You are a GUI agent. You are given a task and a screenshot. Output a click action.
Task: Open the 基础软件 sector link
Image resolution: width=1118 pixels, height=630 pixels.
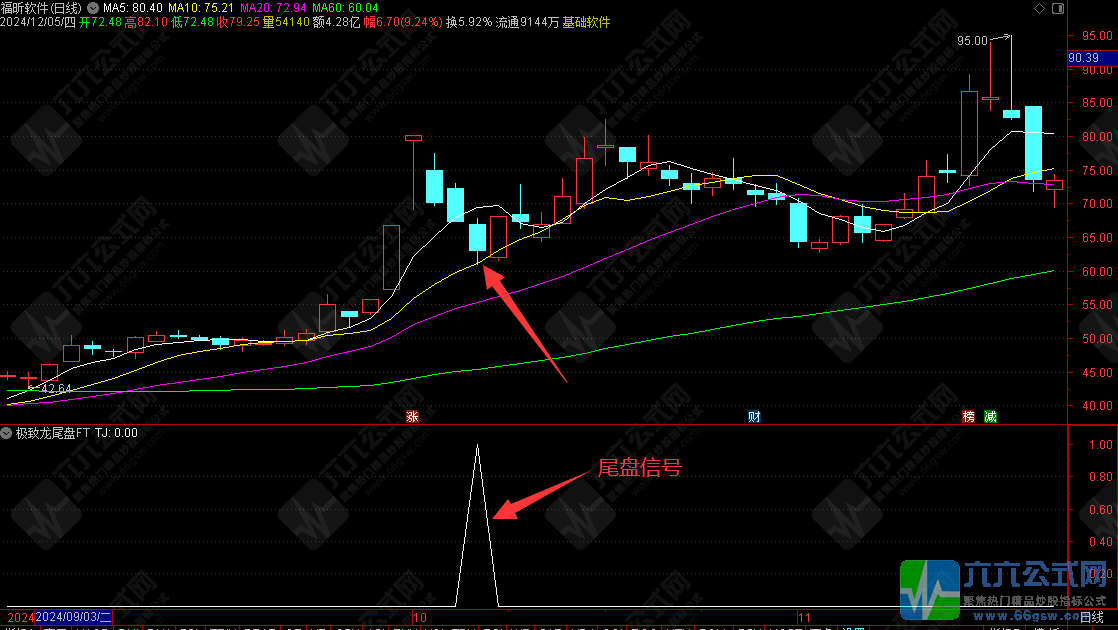[x=585, y=22]
